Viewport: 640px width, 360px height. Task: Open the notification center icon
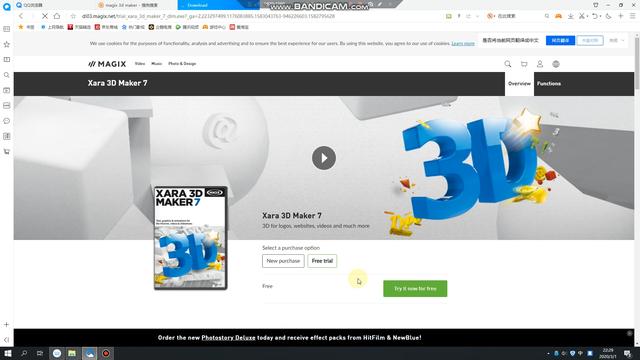click(627, 353)
